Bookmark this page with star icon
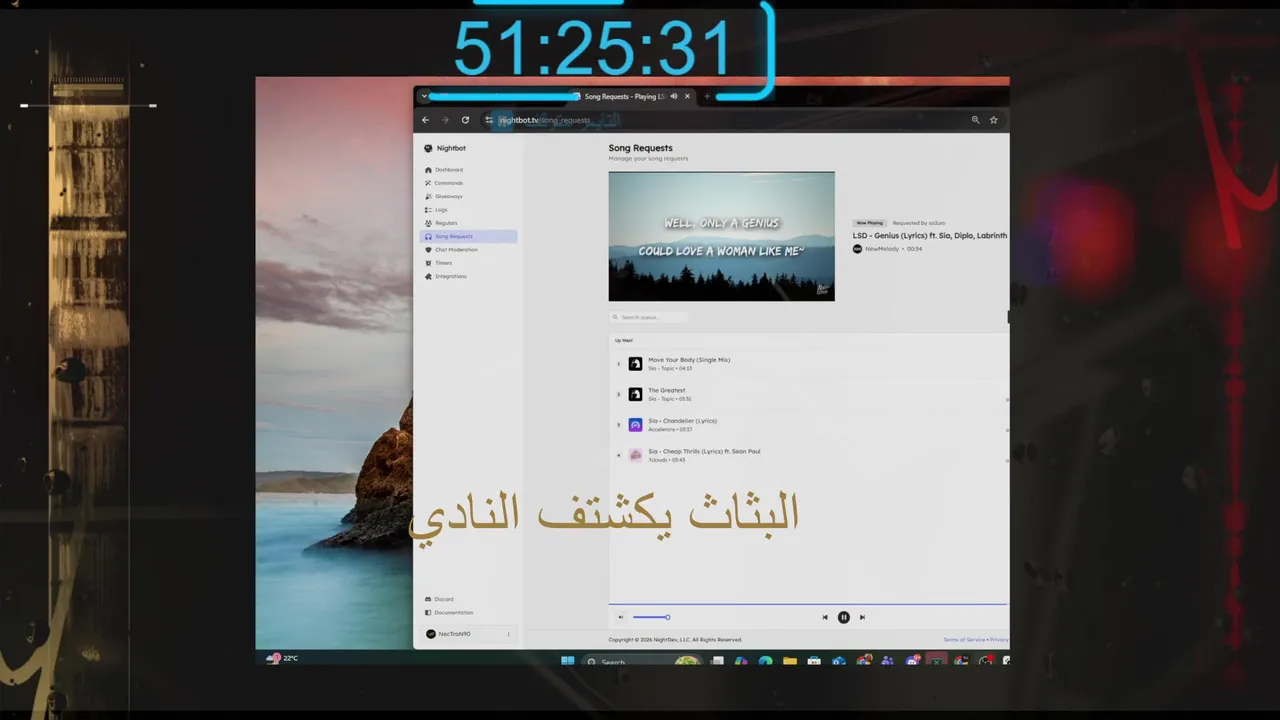1280x720 pixels. click(x=993, y=120)
